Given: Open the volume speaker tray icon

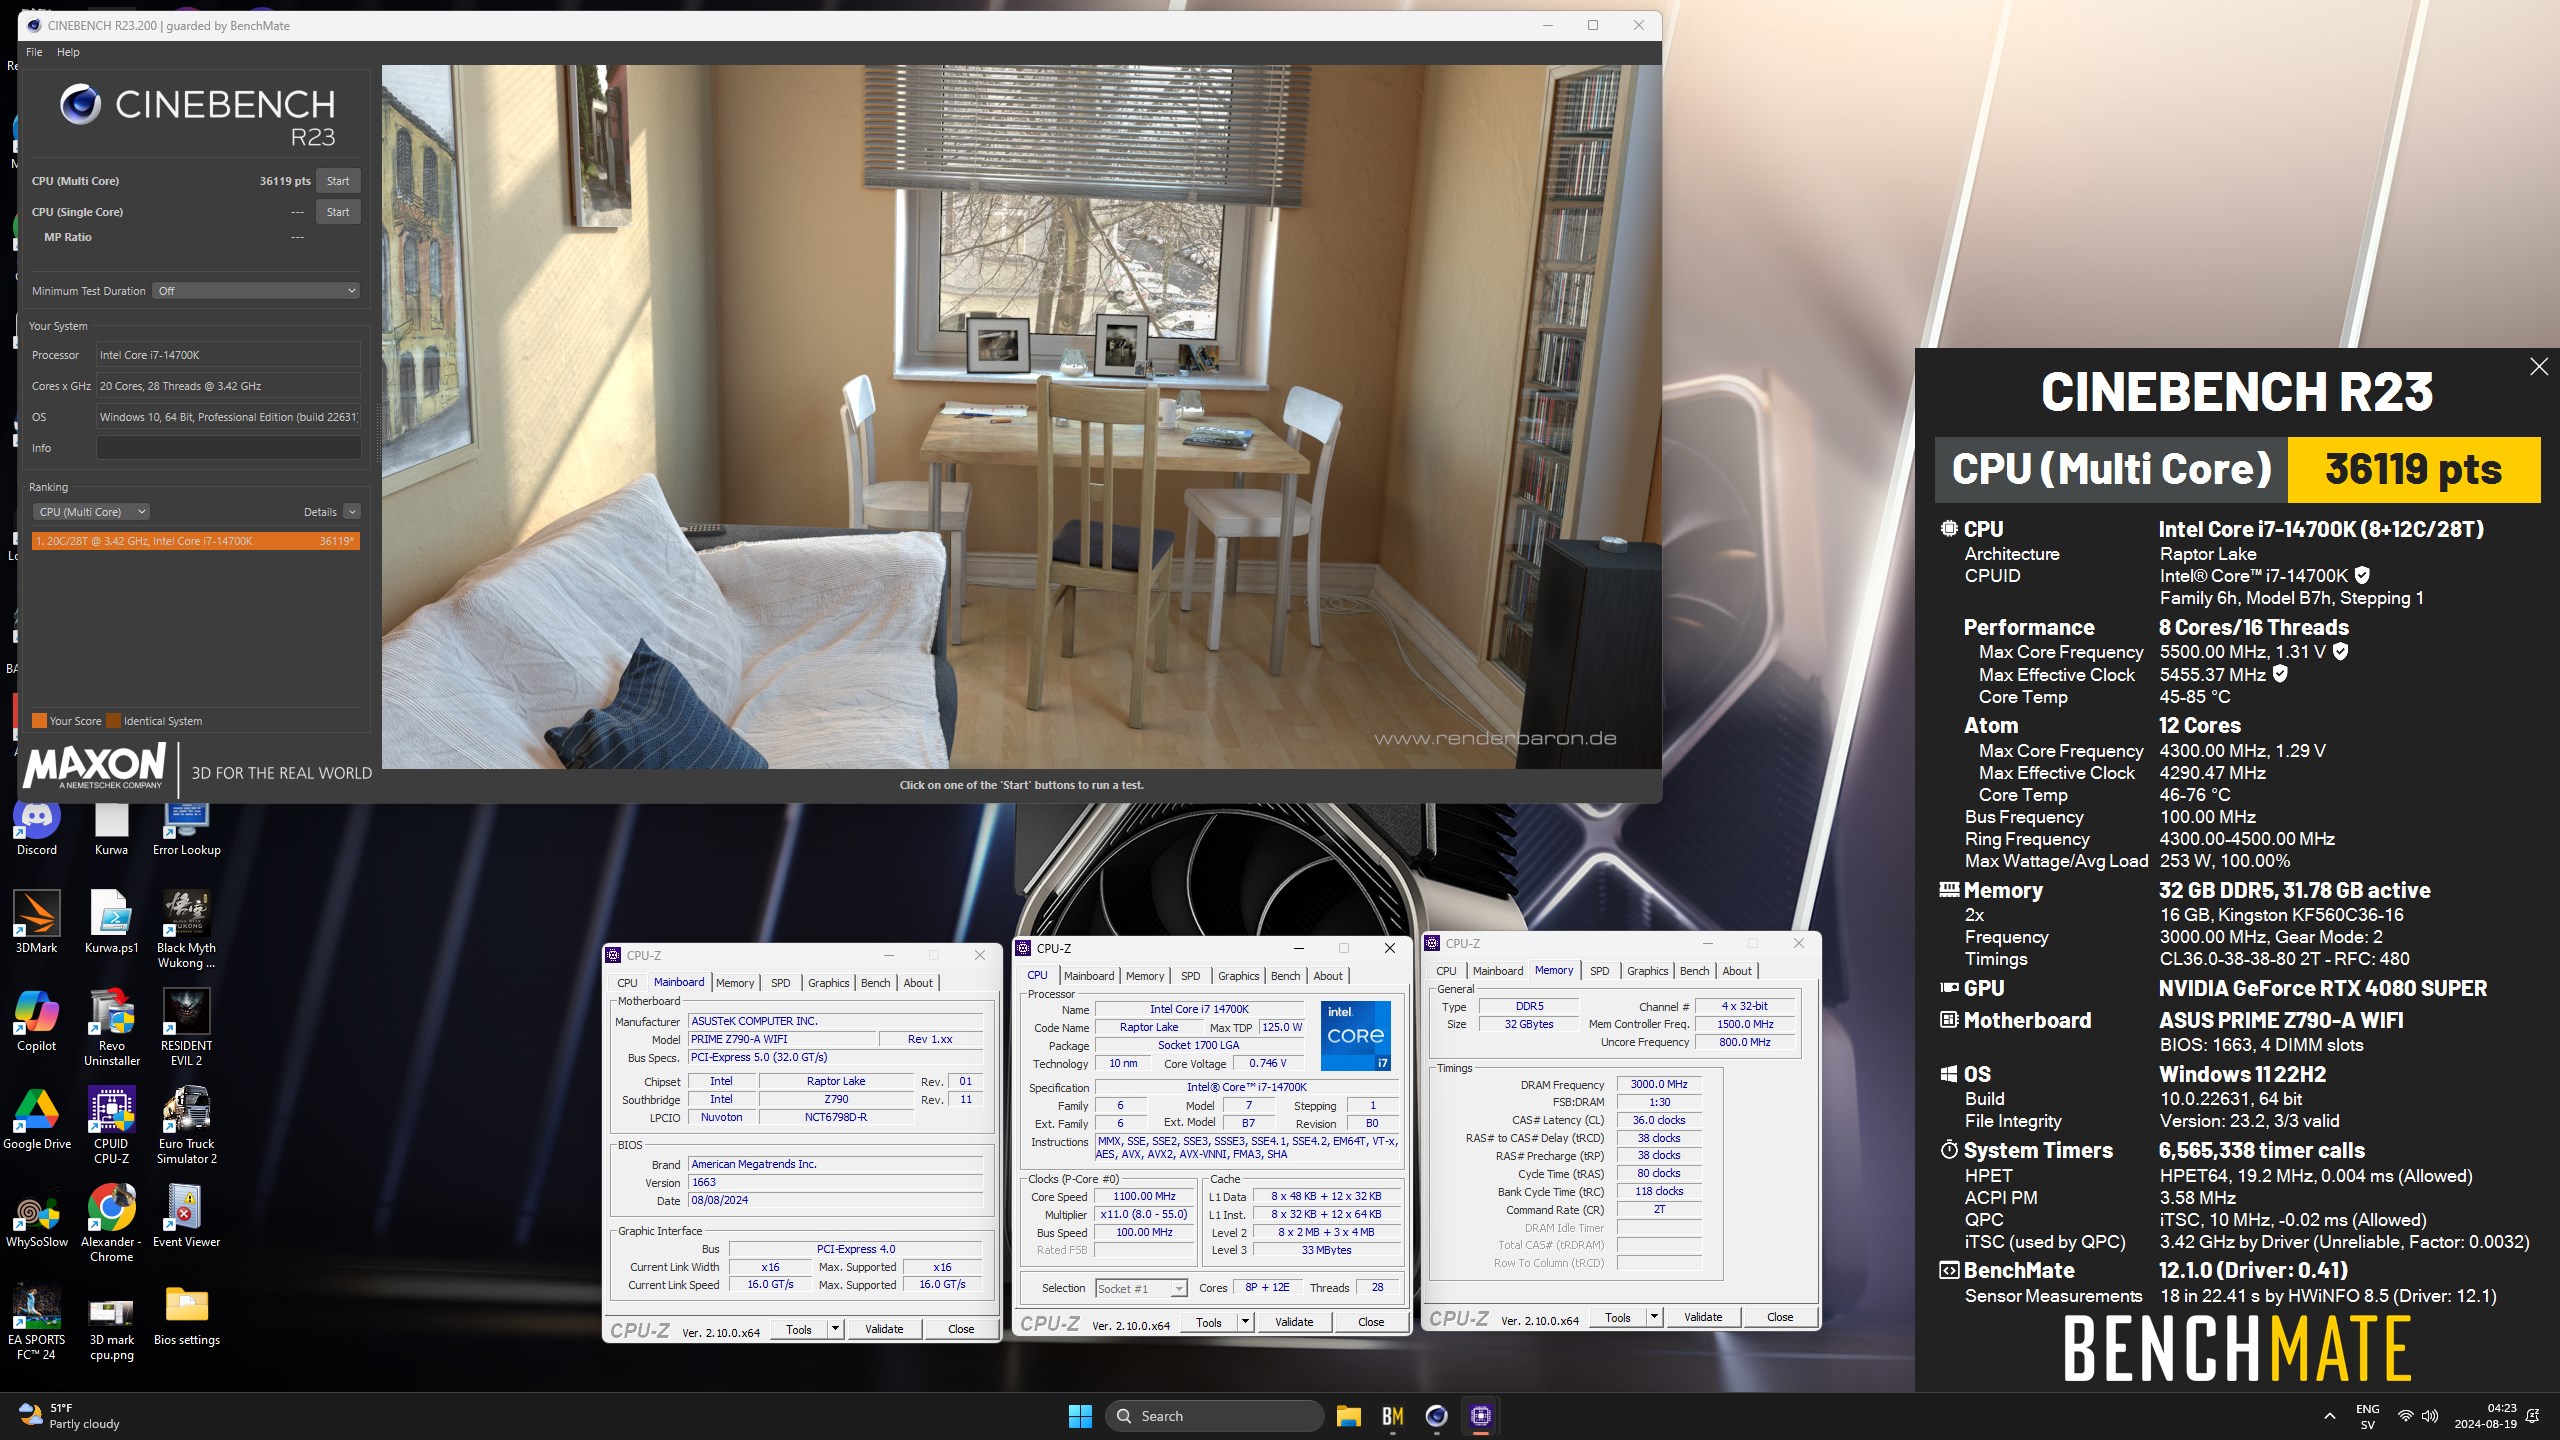Looking at the screenshot, I should [x=2430, y=1416].
